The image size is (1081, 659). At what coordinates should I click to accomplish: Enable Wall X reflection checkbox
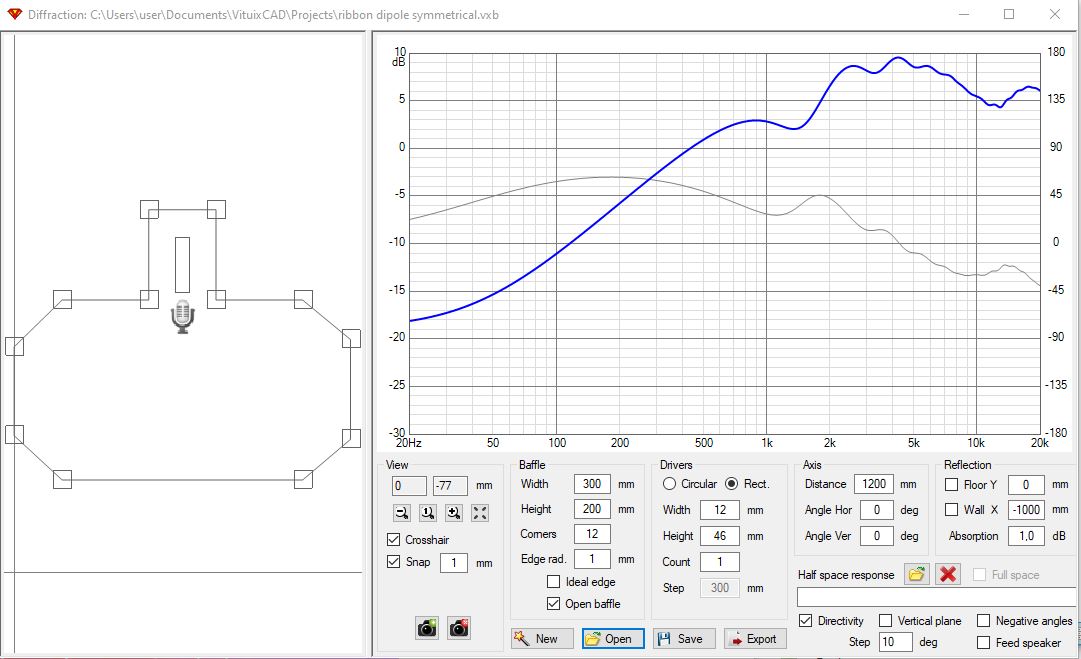pos(951,509)
